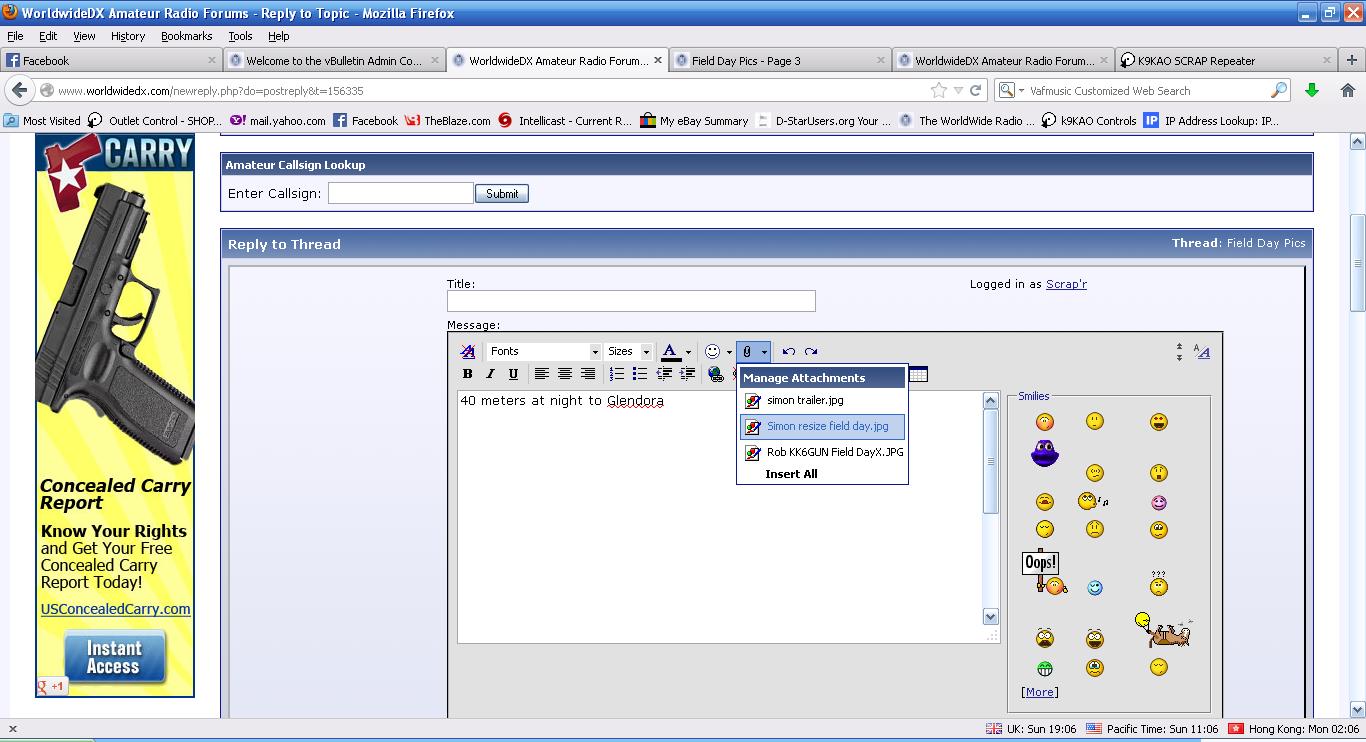Choose Insert All from attachments menu

pos(791,474)
